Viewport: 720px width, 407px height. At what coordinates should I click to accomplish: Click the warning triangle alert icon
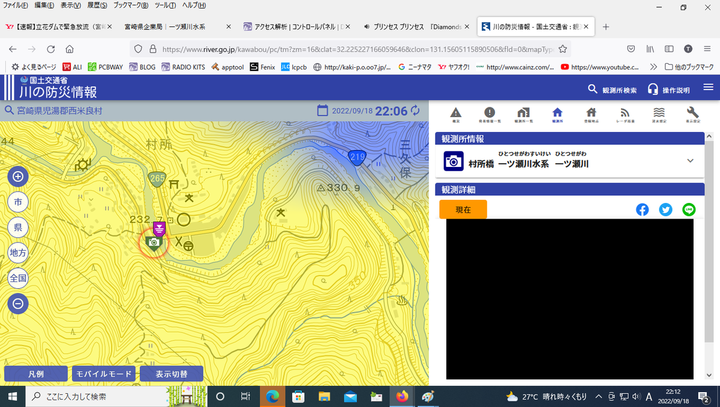point(455,116)
